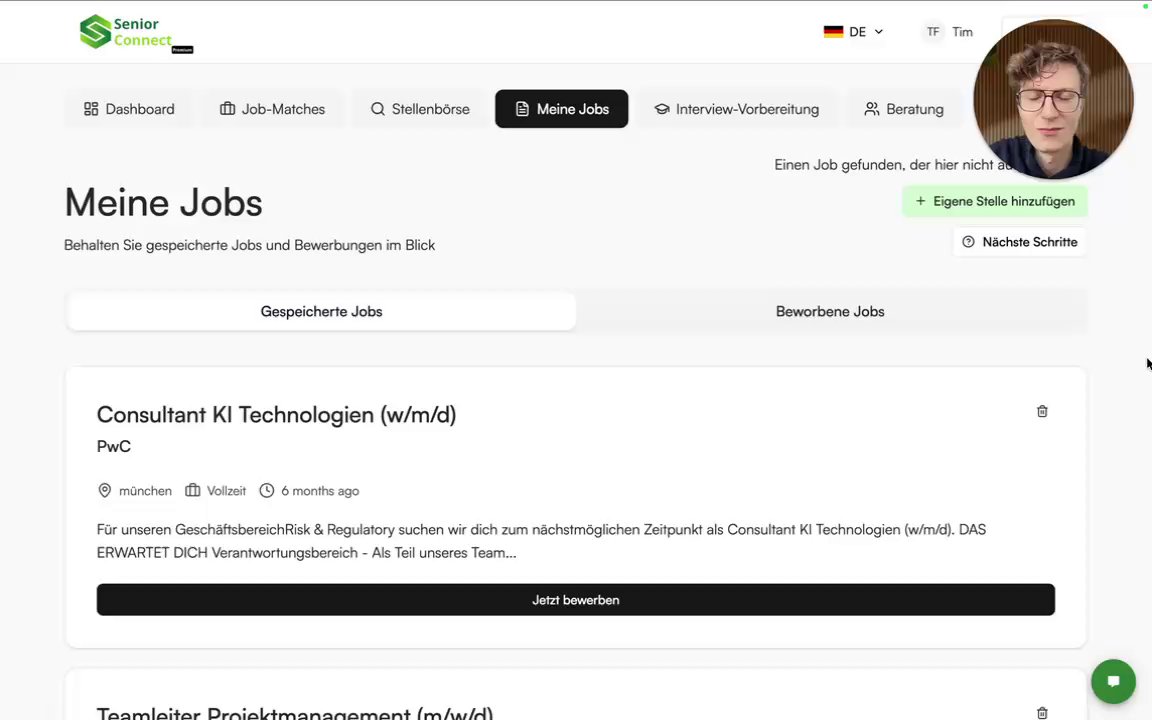1152x720 pixels.
Task: Open Interview-Vorbereitung tab
Action: 736,109
